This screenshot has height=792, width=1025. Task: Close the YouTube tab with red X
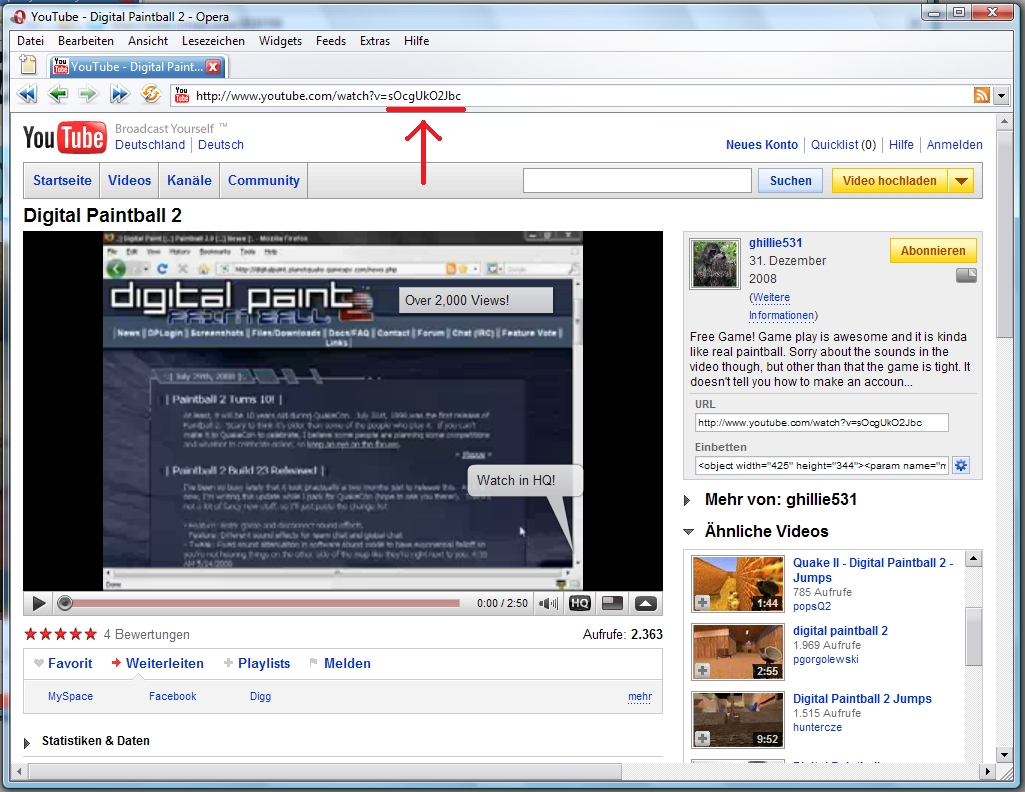point(213,67)
